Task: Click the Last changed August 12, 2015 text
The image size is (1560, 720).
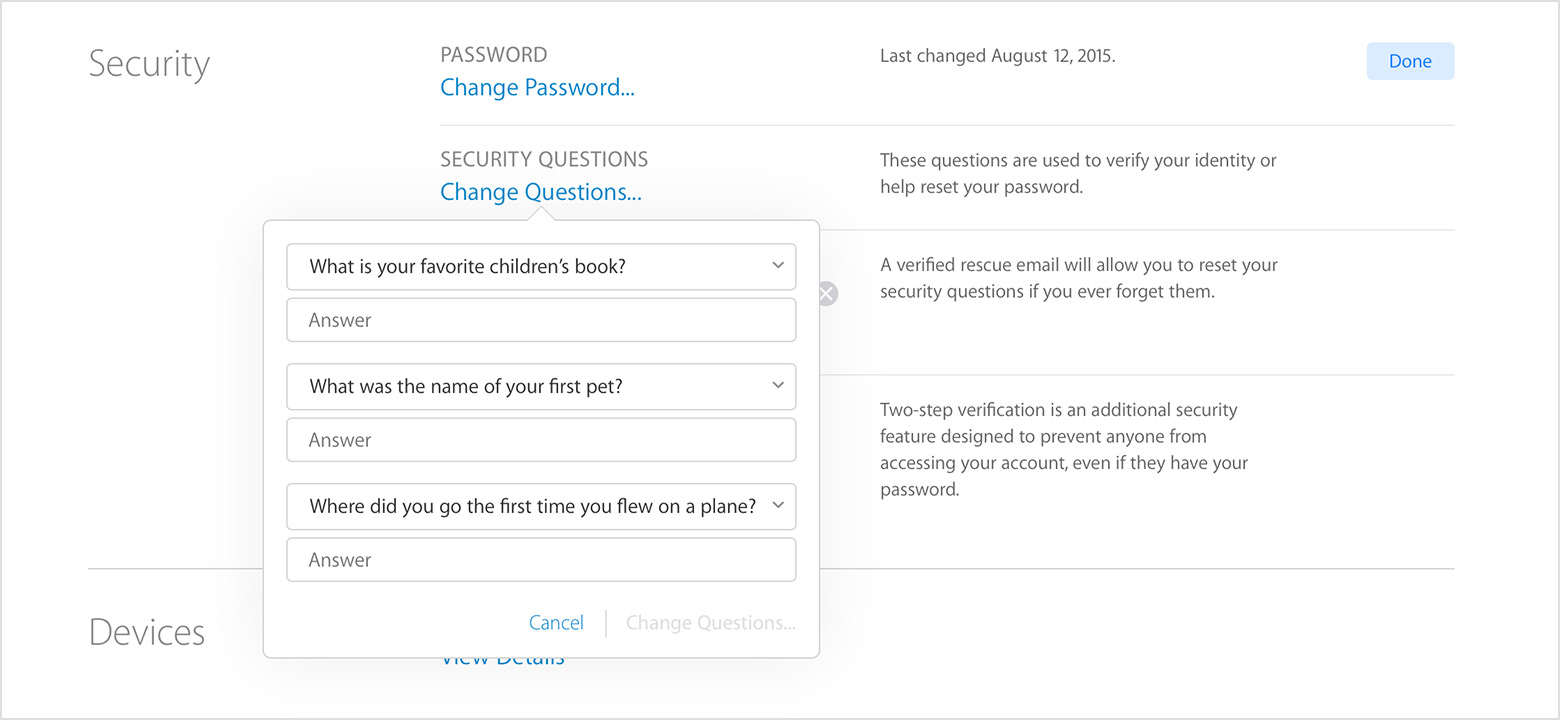Action: tap(997, 56)
